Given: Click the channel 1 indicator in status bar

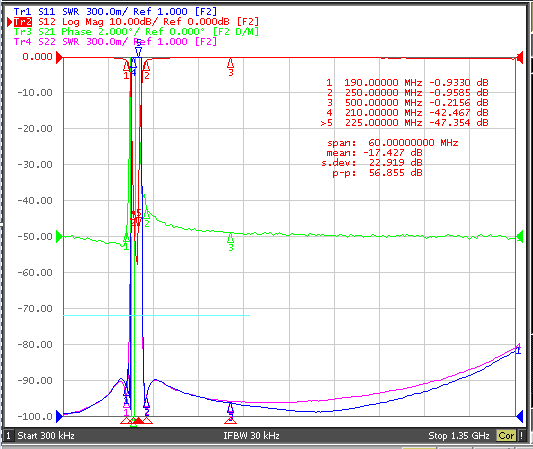Looking at the screenshot, I should tap(8, 435).
